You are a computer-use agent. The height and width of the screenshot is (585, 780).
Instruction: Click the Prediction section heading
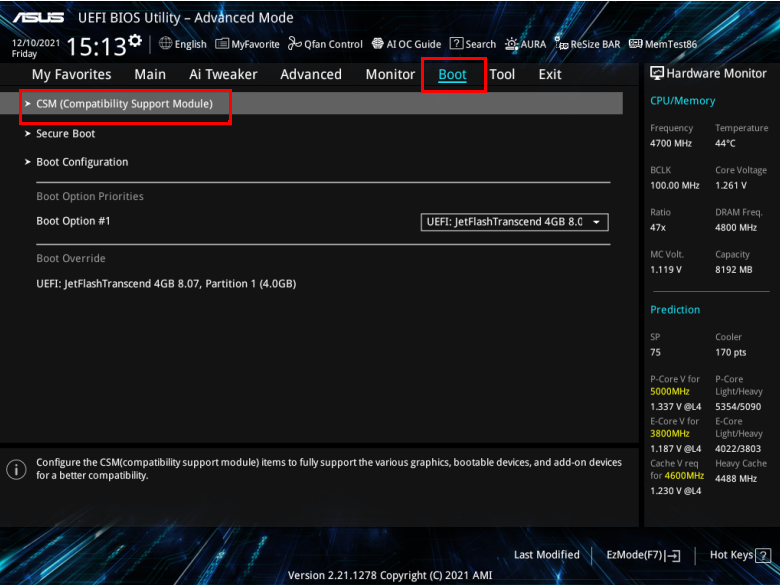click(675, 309)
